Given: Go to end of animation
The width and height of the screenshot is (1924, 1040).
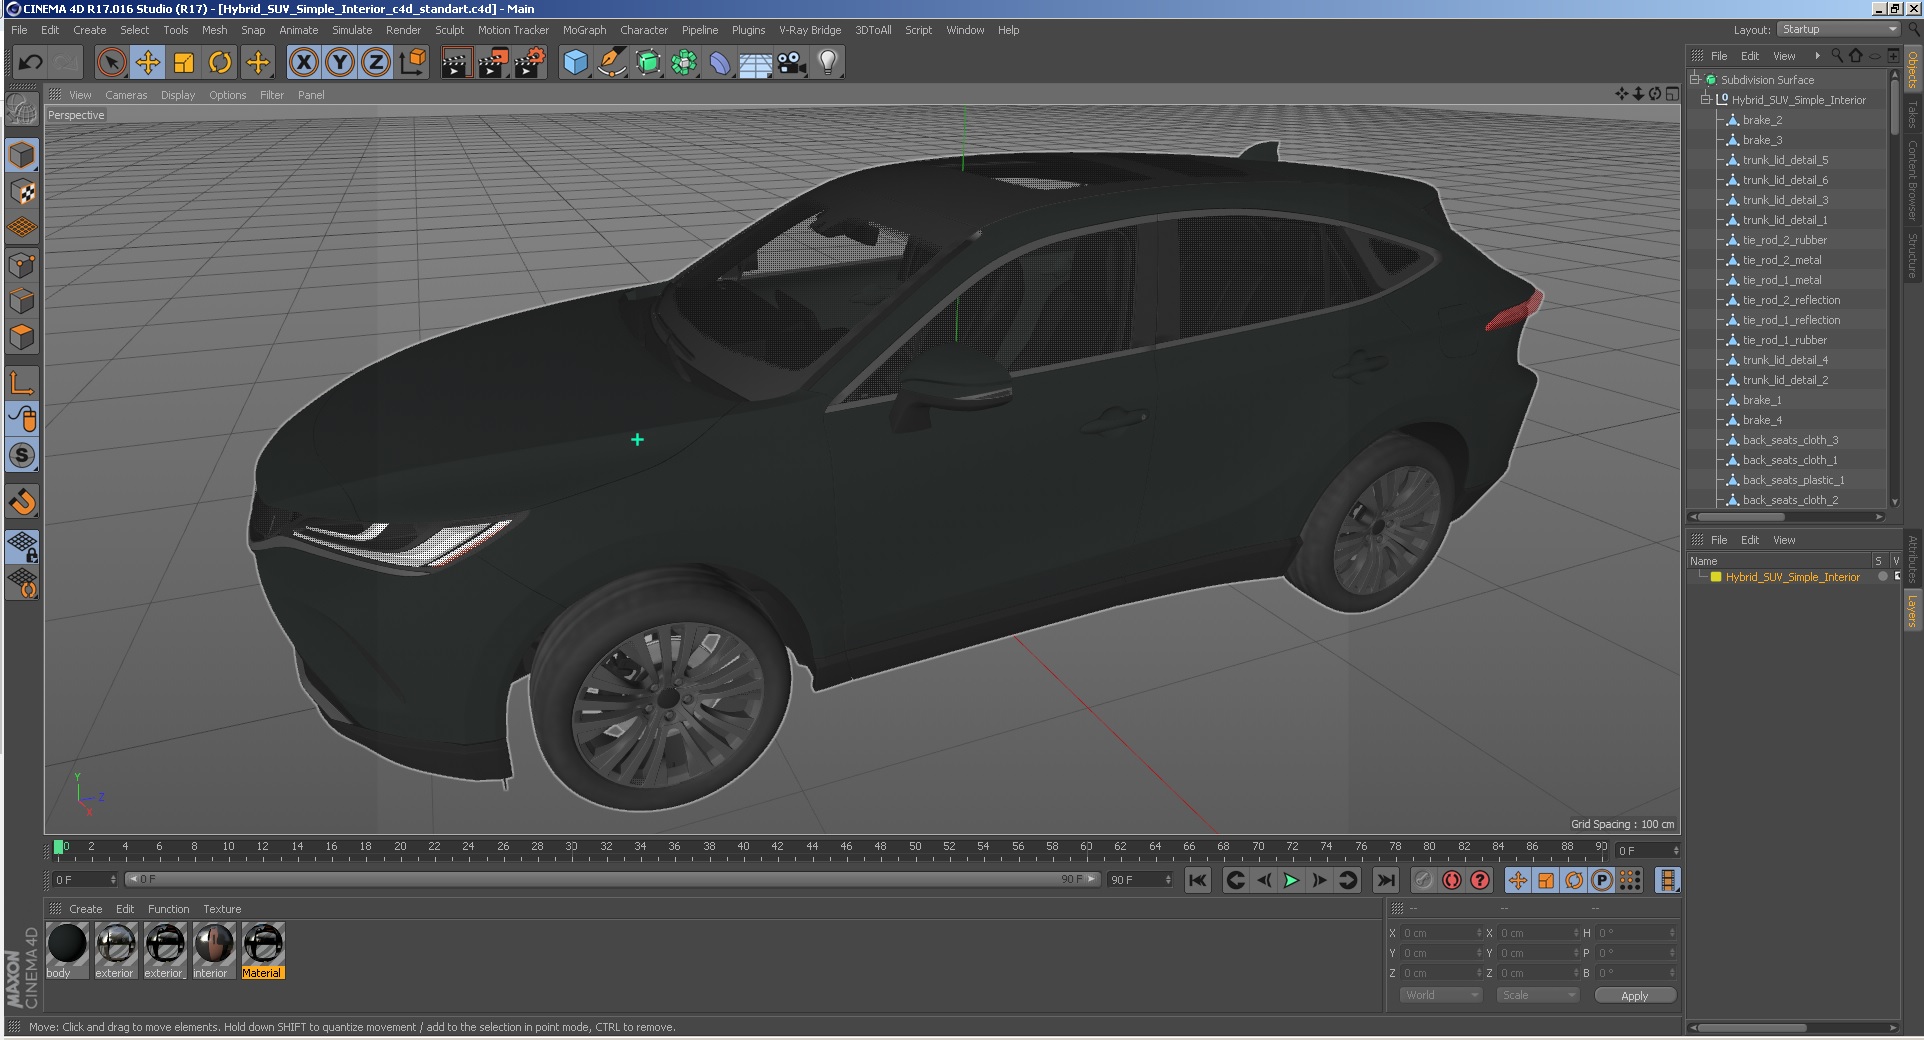Looking at the screenshot, I should pos(1385,880).
